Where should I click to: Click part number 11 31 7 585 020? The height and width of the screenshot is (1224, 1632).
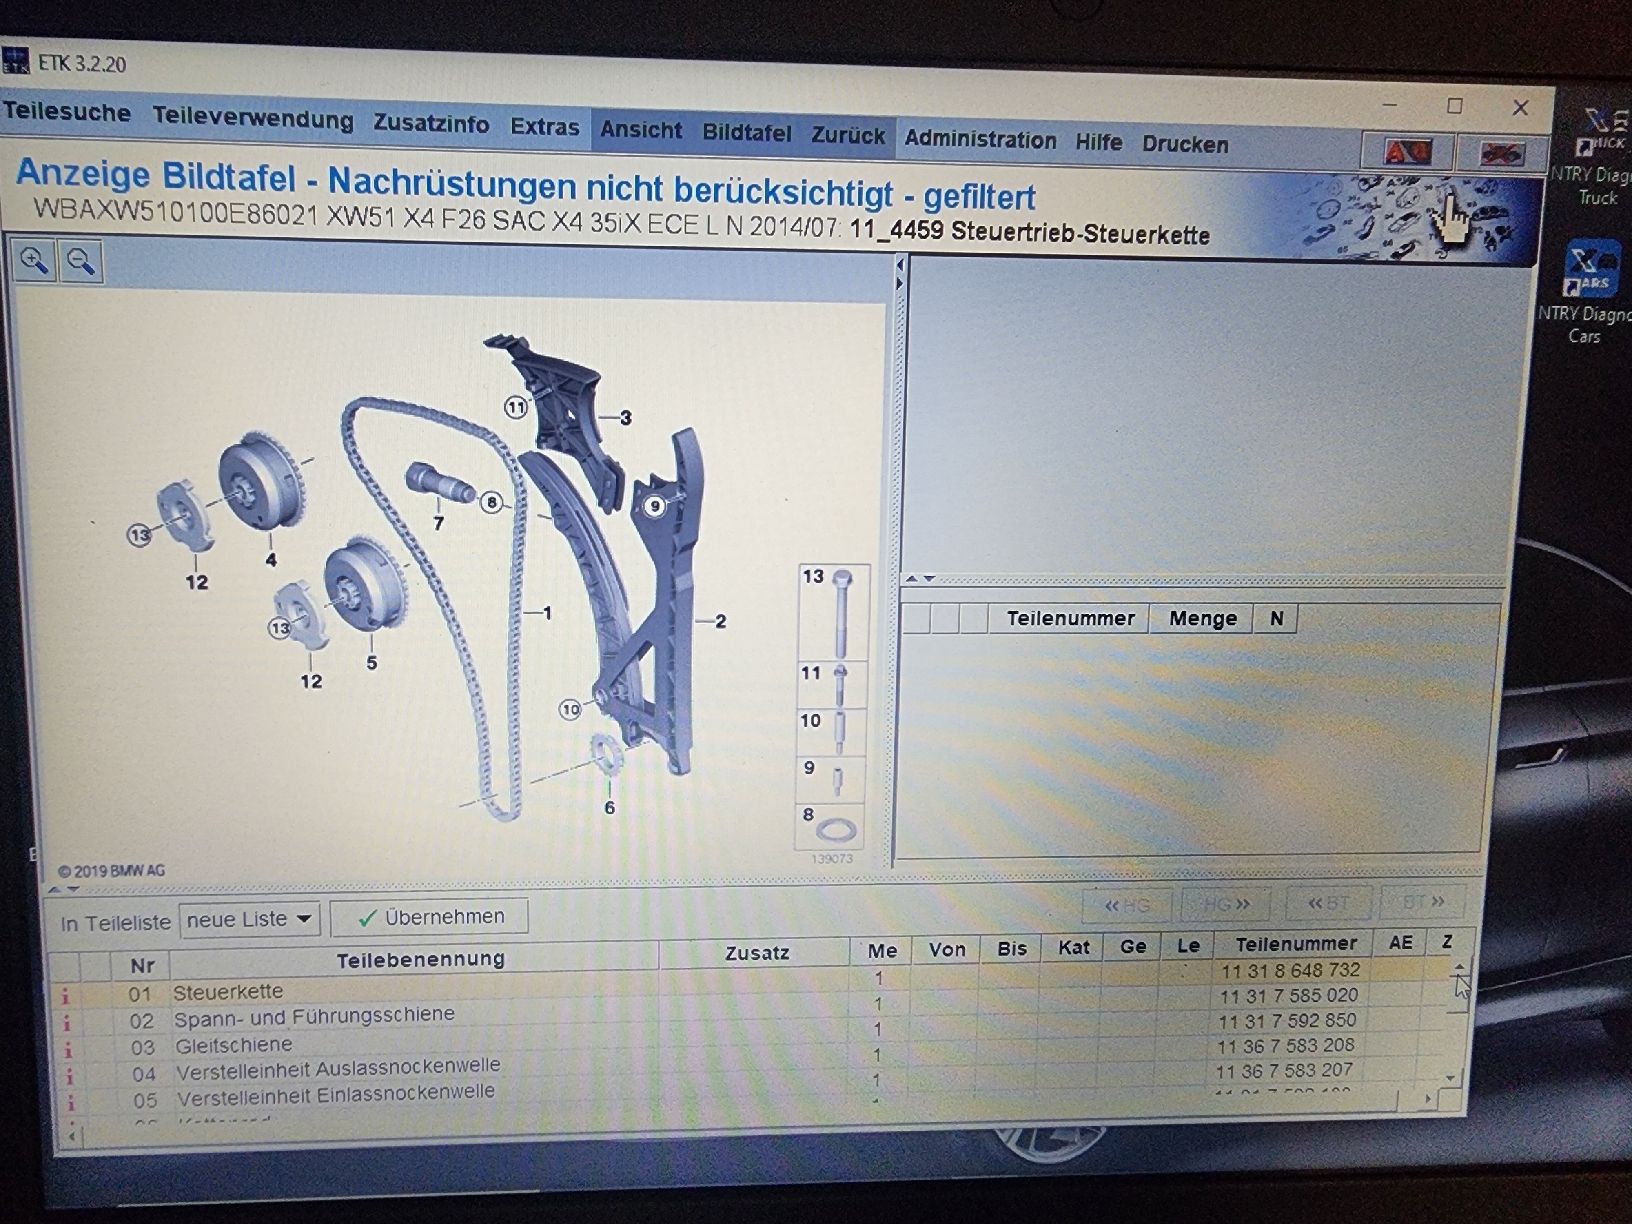click(1289, 996)
